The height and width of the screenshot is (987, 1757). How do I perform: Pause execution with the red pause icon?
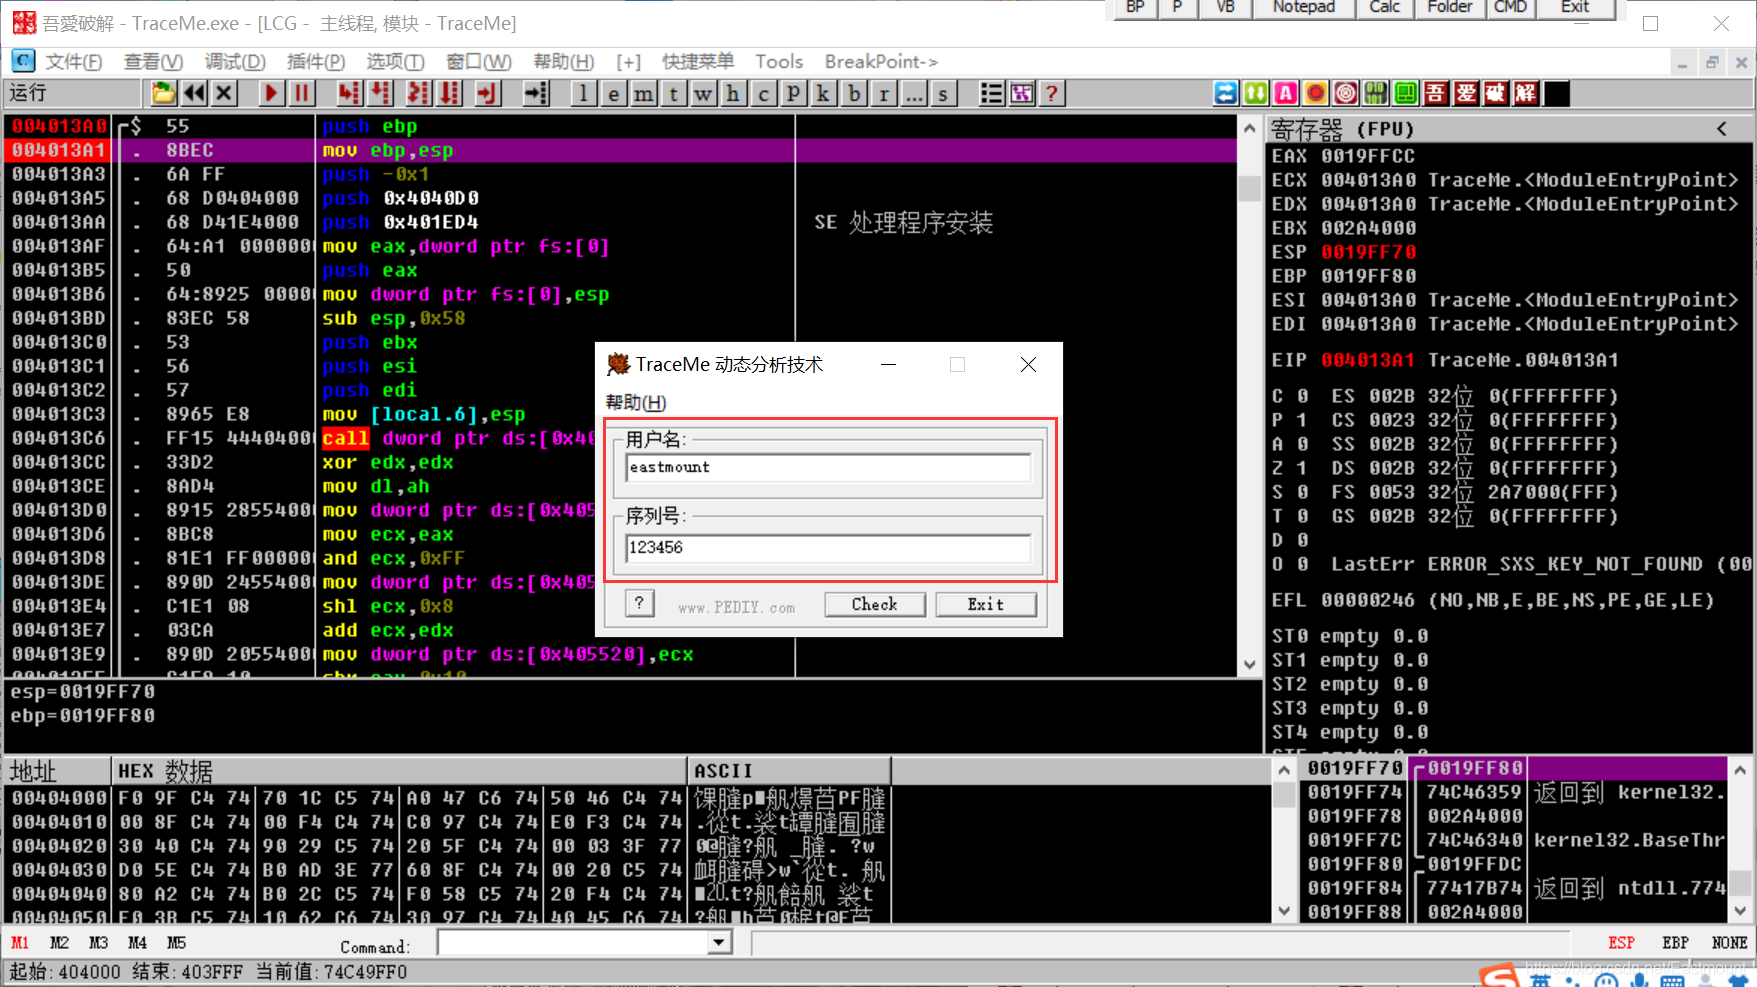(301, 94)
